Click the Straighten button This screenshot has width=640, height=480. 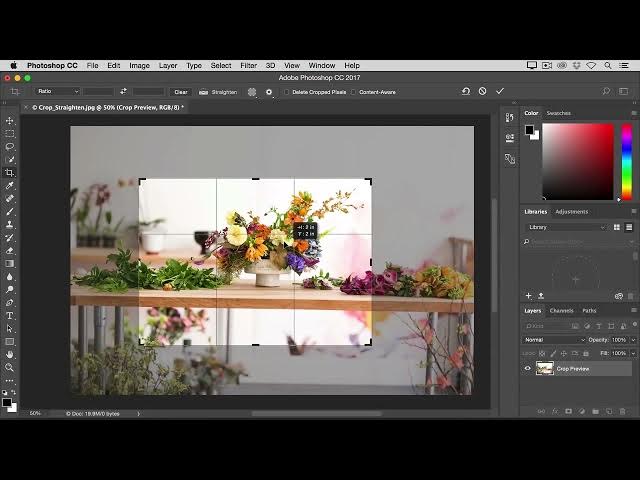pos(218,92)
